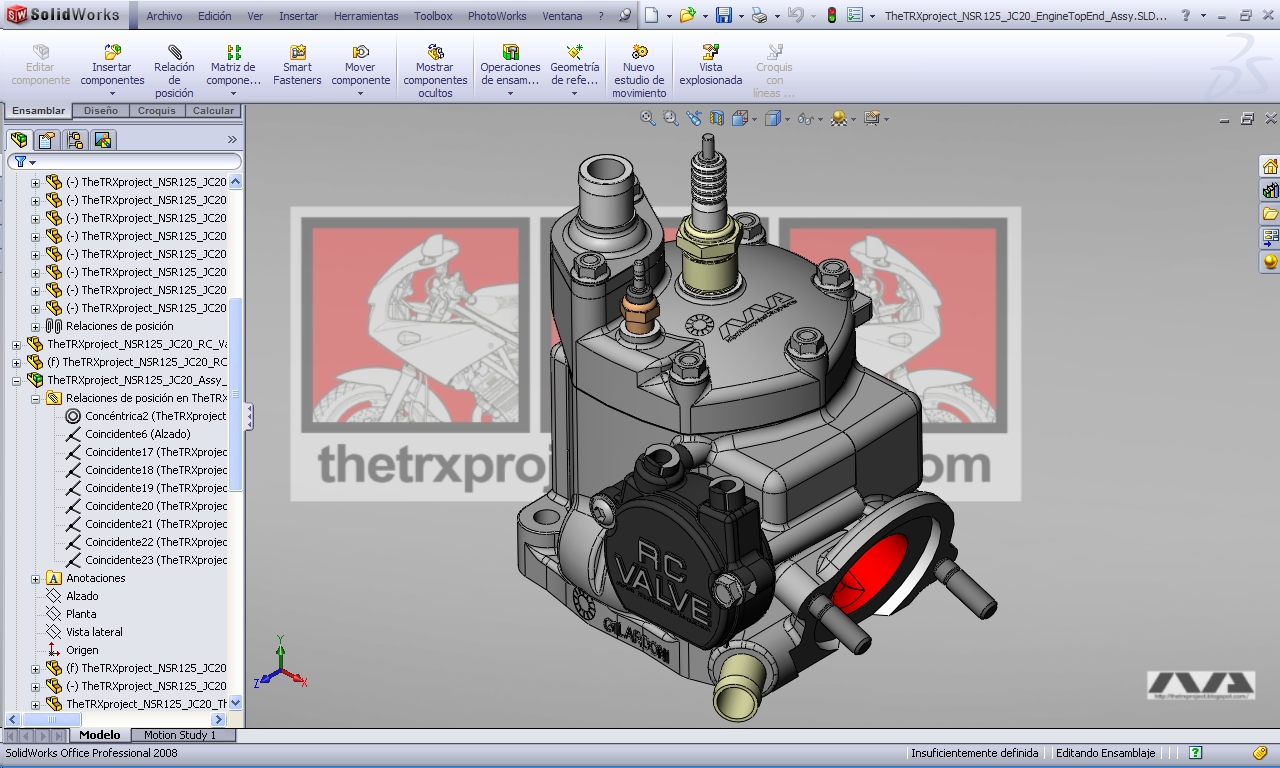The image size is (1280, 768).
Task: Open the tree filter dropdown
Action: click(x=25, y=162)
